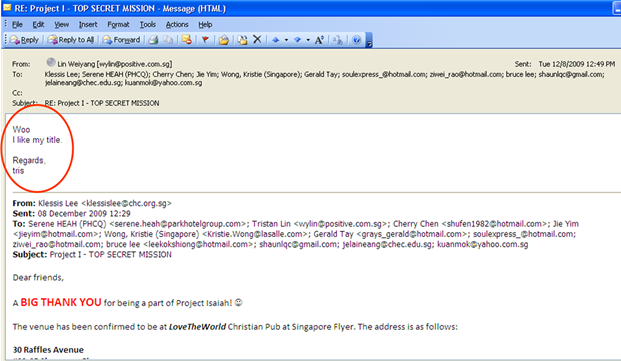Click the Copy icon in toolbar
The height and width of the screenshot is (361, 621).
coord(168,40)
